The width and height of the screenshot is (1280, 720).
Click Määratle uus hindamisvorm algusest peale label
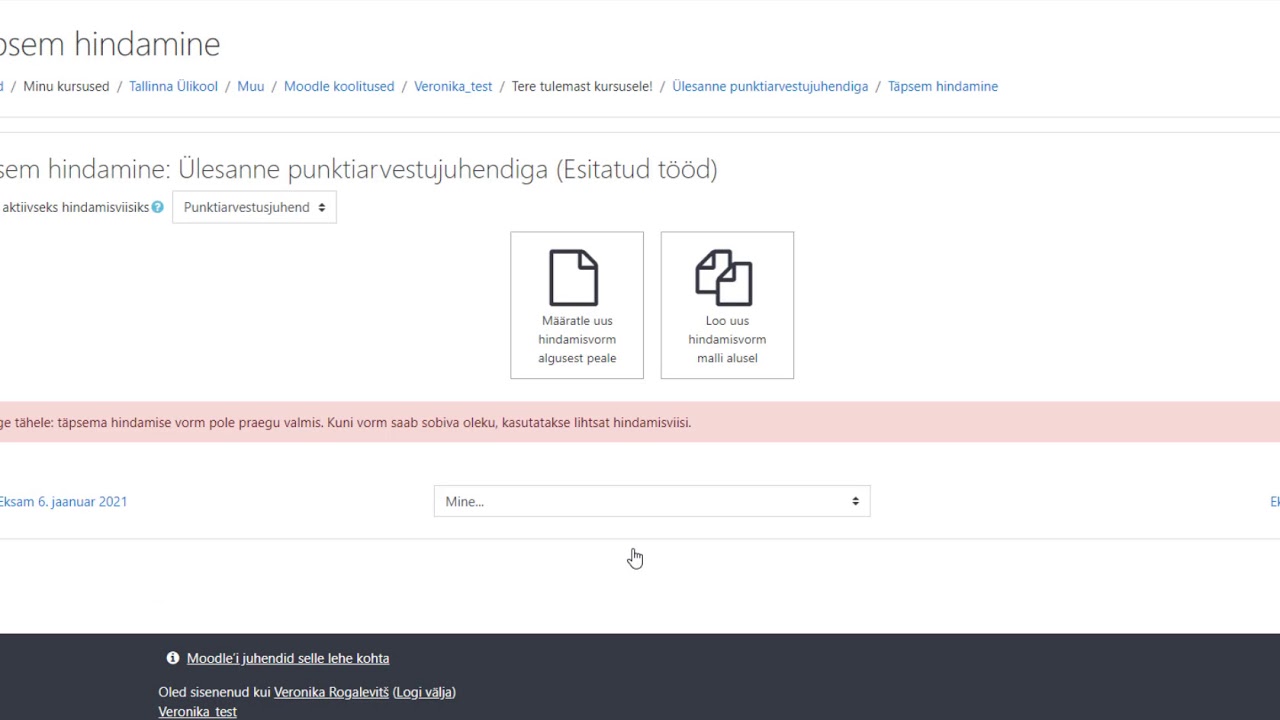click(577, 339)
